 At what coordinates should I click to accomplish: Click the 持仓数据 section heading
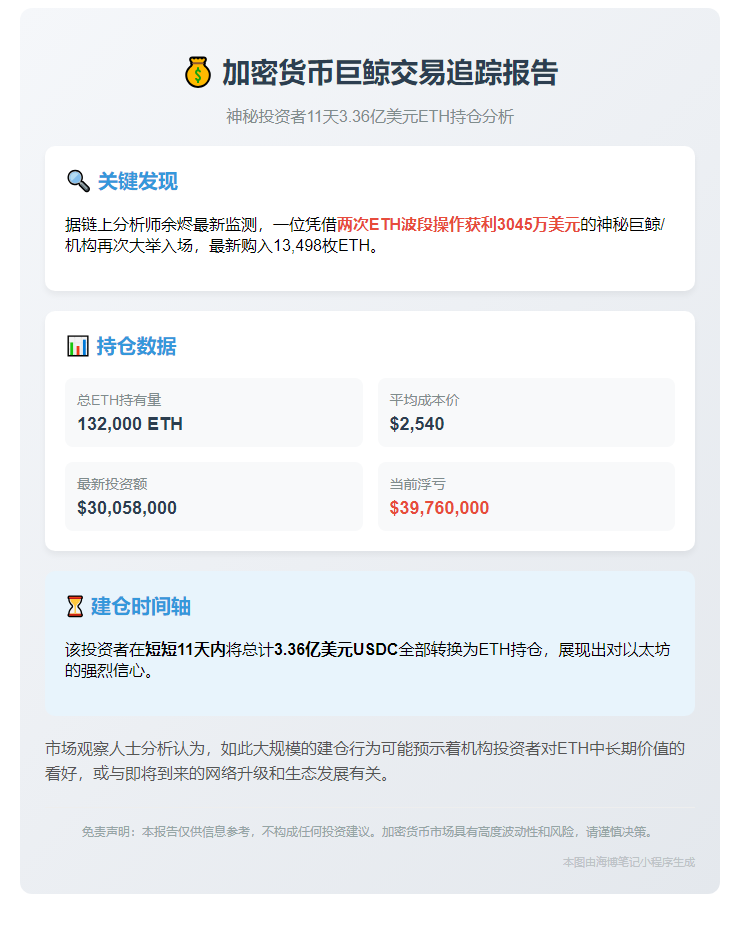pyautogui.click(x=136, y=346)
